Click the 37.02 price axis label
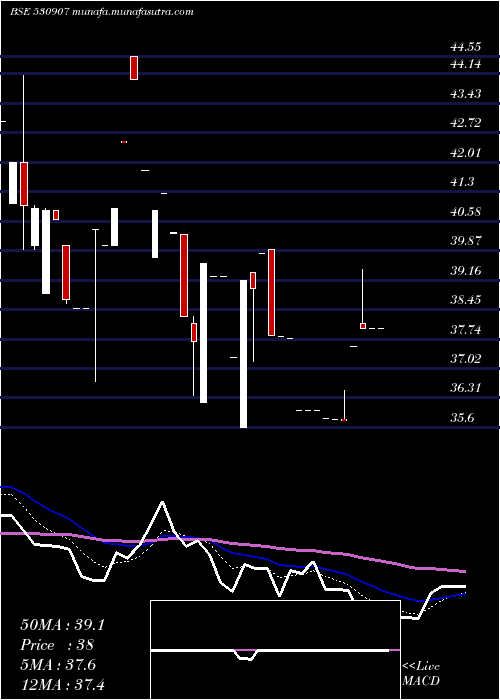Viewport: 500px width, 700px height. (466, 359)
